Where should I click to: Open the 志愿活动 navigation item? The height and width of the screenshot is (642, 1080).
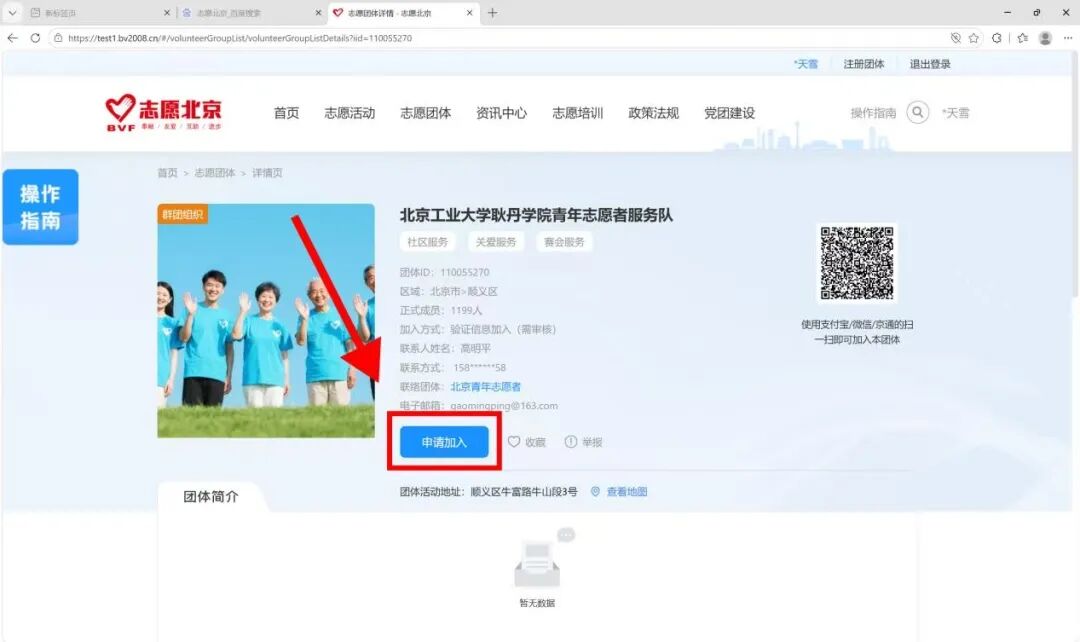tap(350, 113)
